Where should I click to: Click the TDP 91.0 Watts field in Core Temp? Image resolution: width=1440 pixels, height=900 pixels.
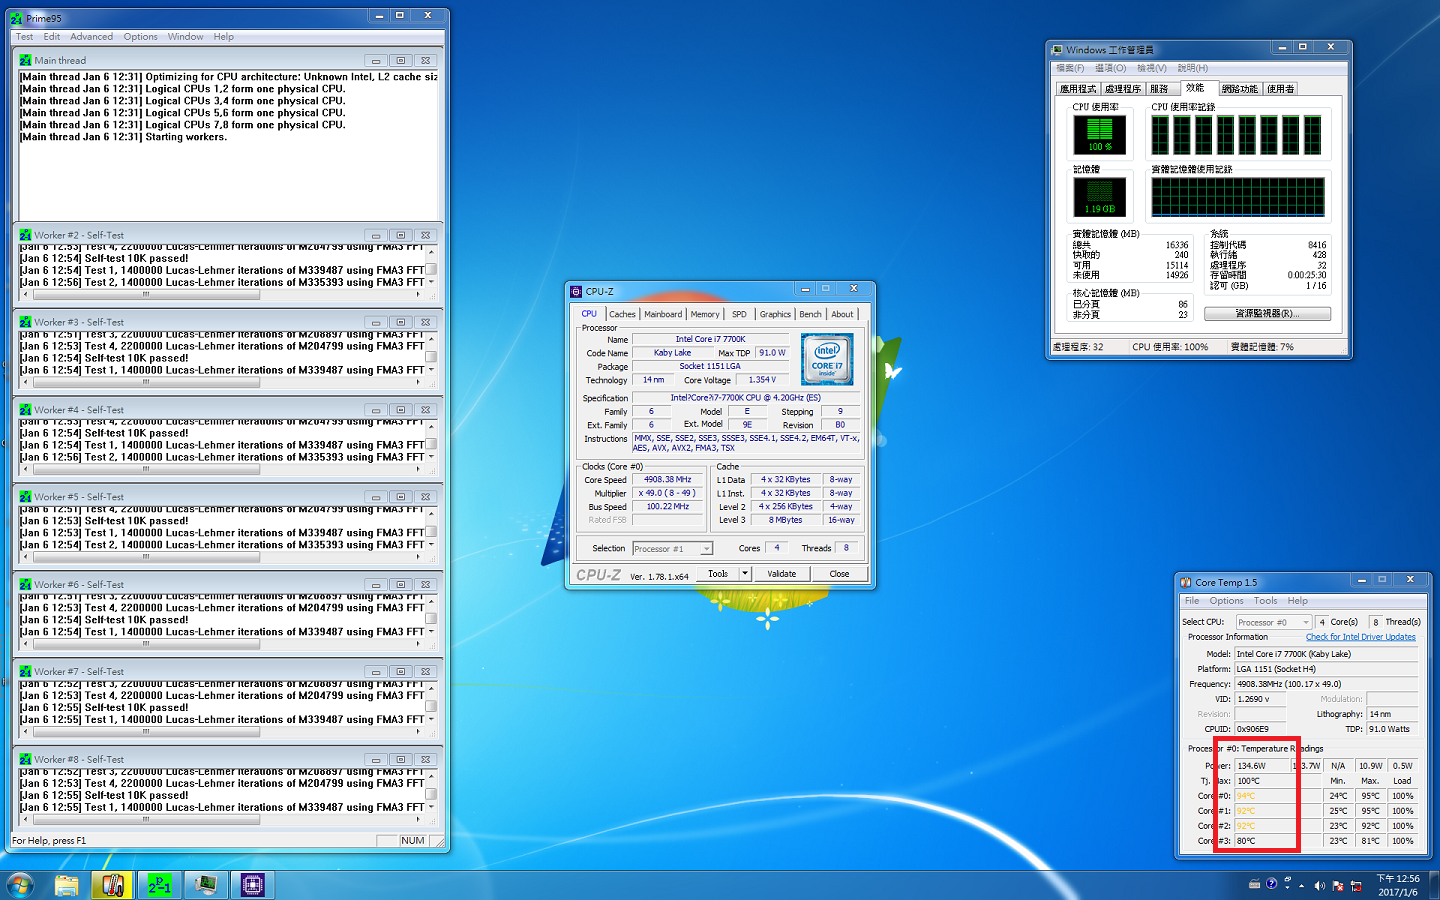(1392, 729)
